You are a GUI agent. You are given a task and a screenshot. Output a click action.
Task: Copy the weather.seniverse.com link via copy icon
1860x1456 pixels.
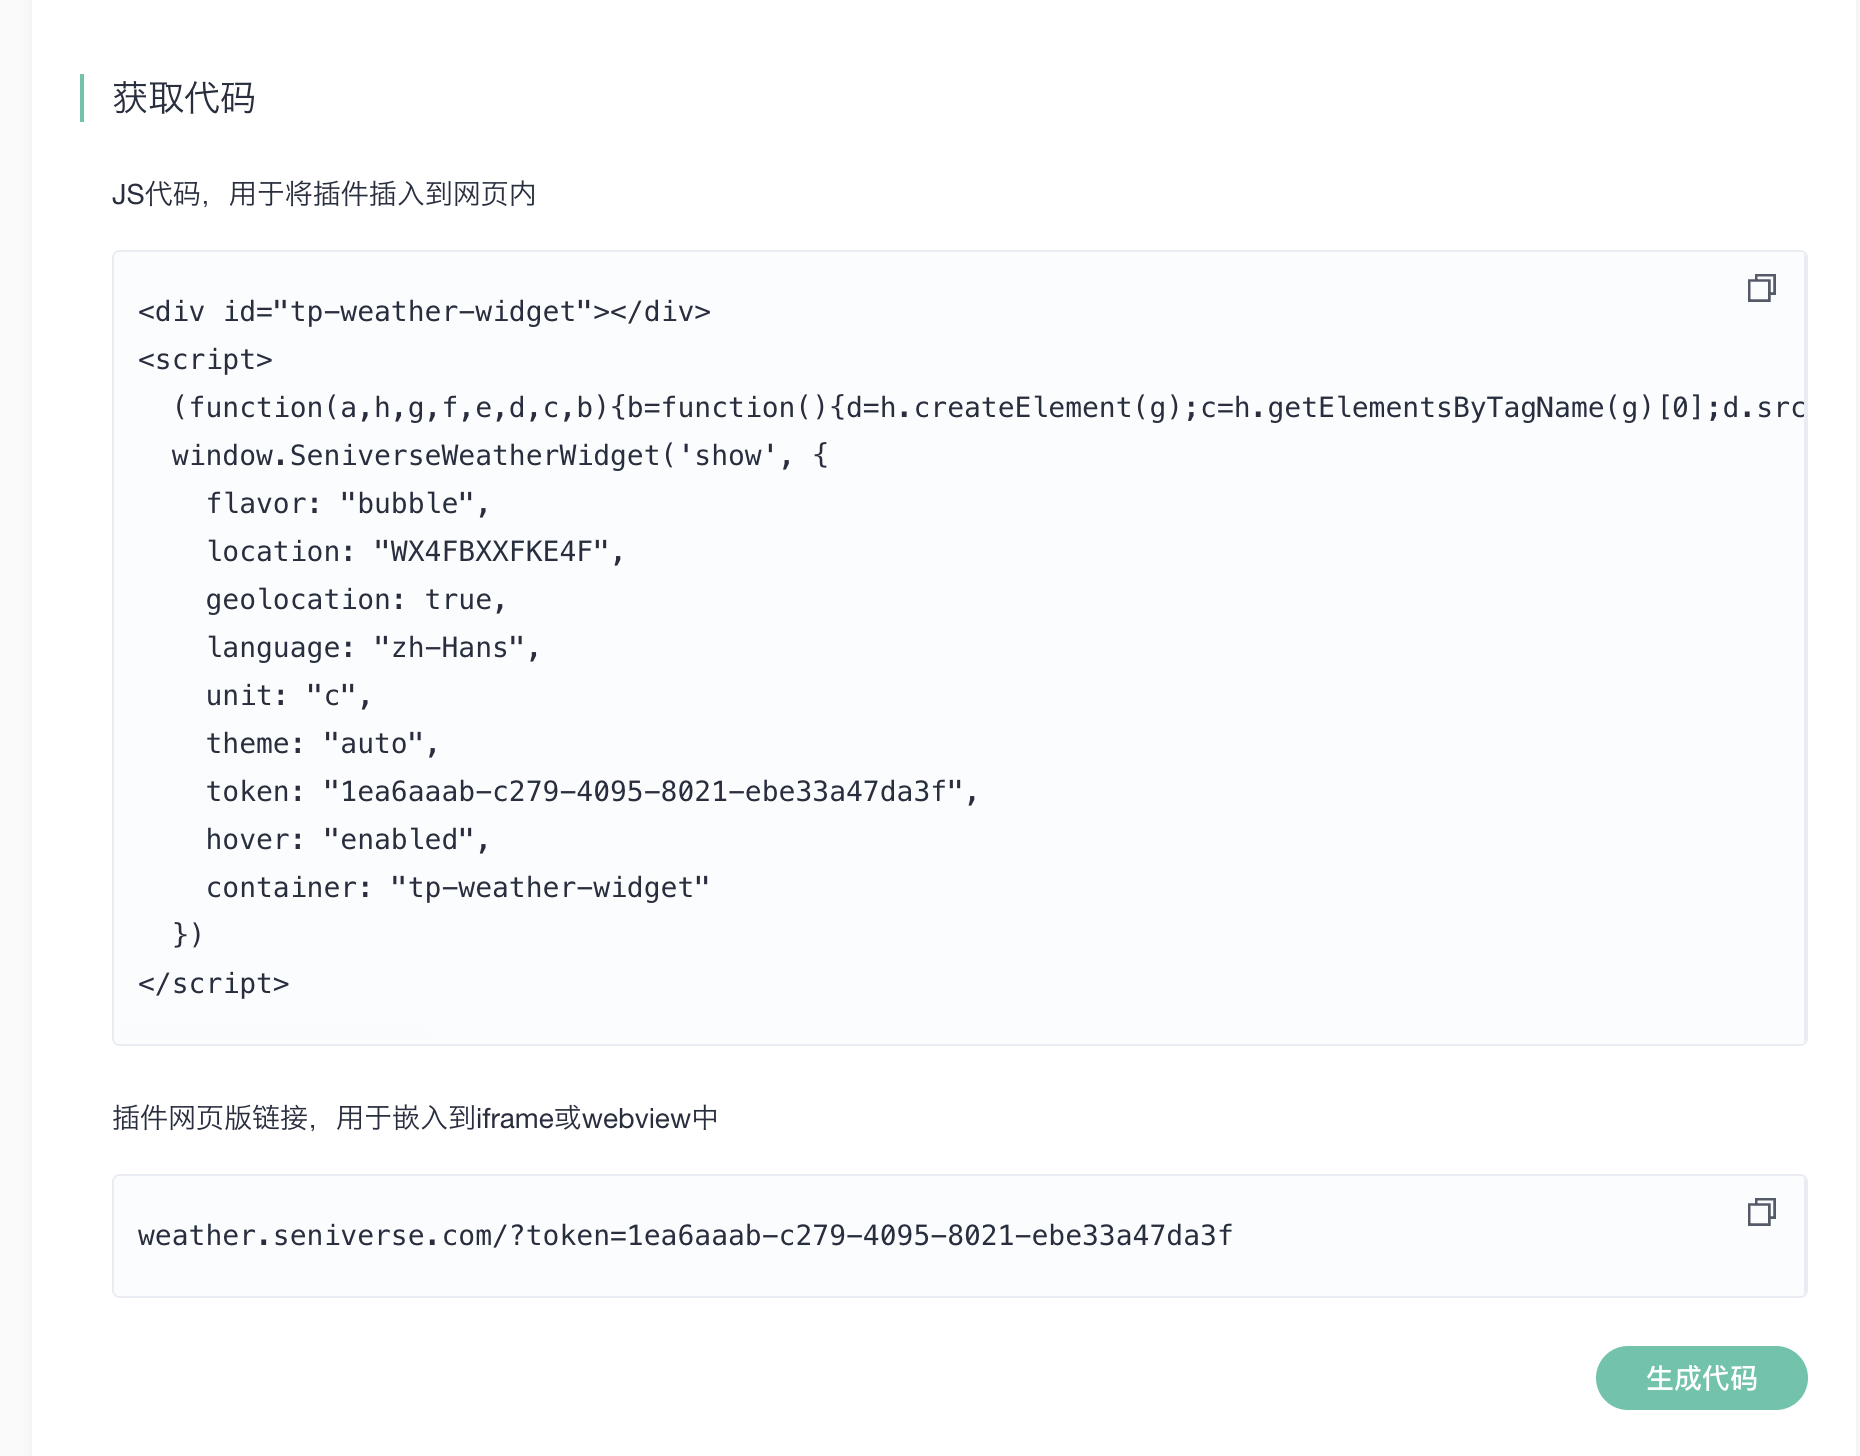click(1761, 1212)
